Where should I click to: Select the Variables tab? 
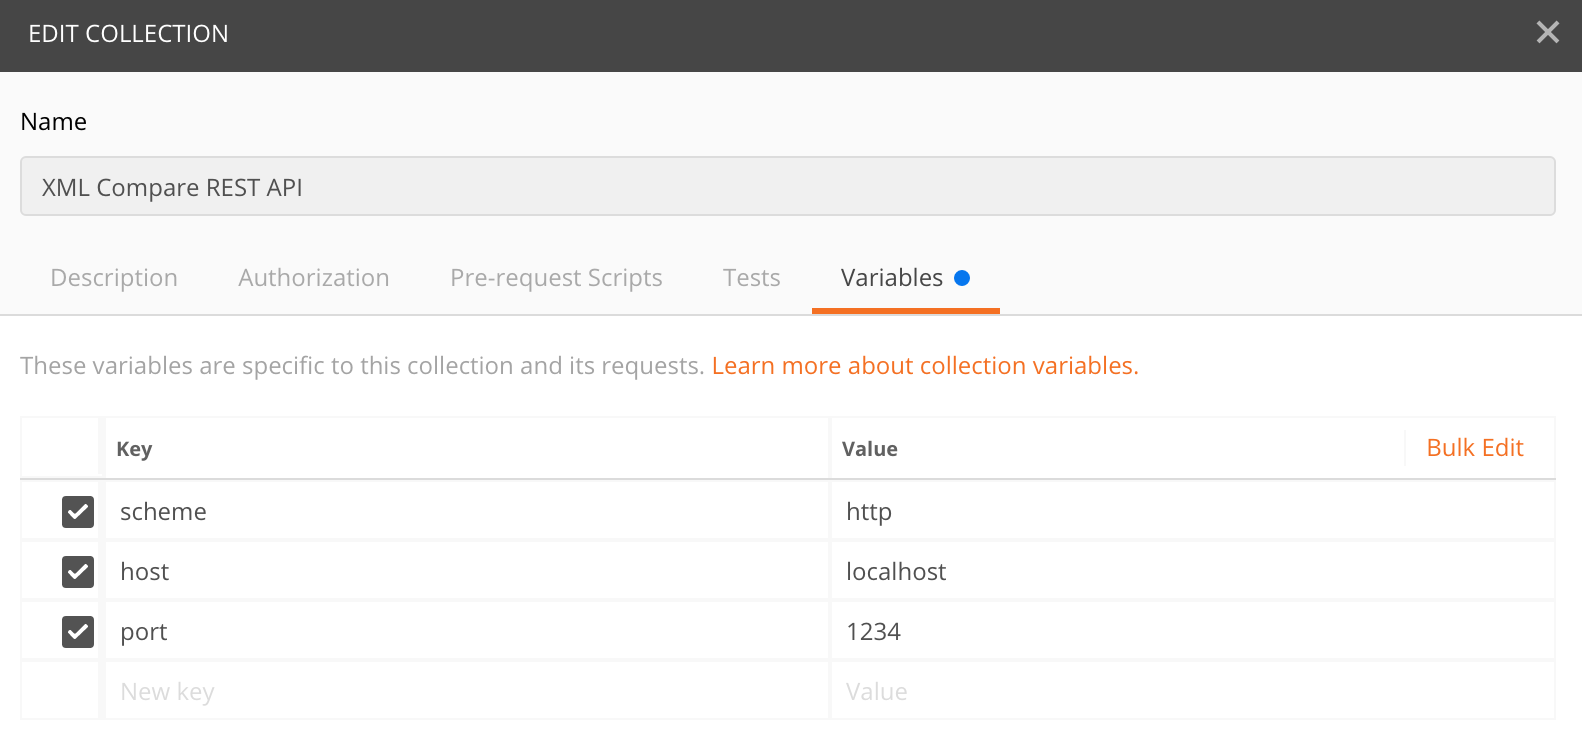pyautogui.click(x=892, y=278)
